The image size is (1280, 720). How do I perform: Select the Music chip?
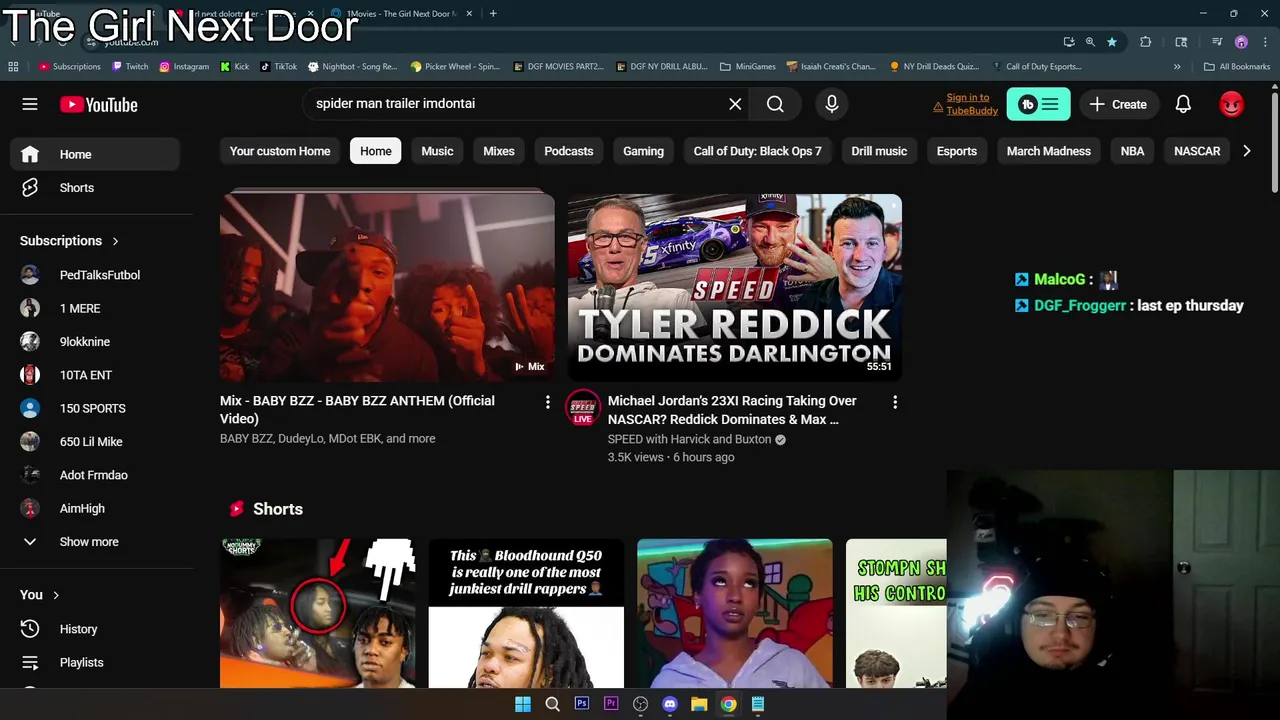437,151
